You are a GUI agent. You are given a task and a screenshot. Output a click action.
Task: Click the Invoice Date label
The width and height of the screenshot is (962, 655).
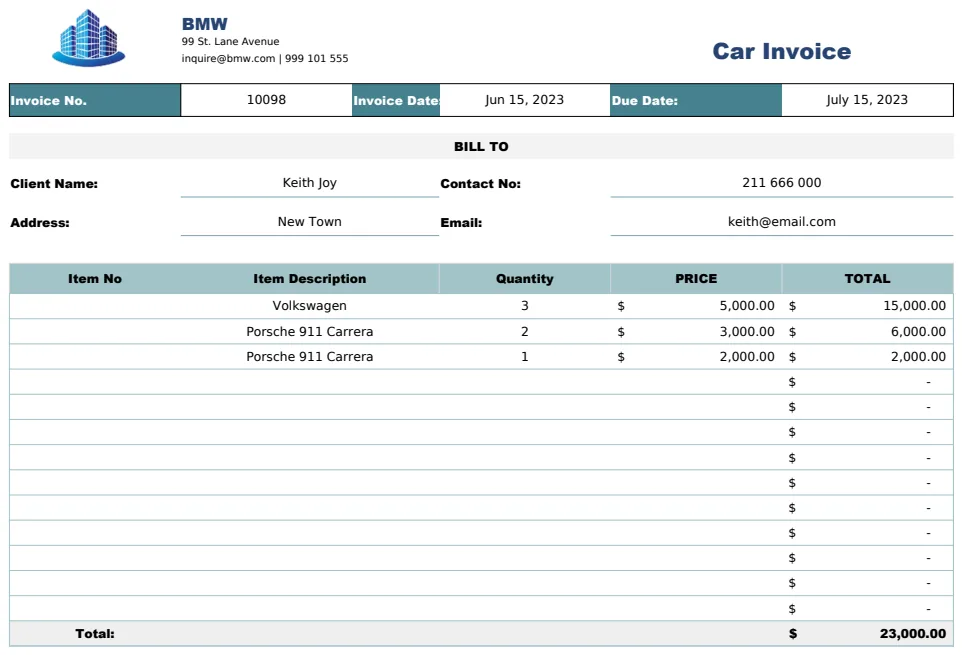396,101
